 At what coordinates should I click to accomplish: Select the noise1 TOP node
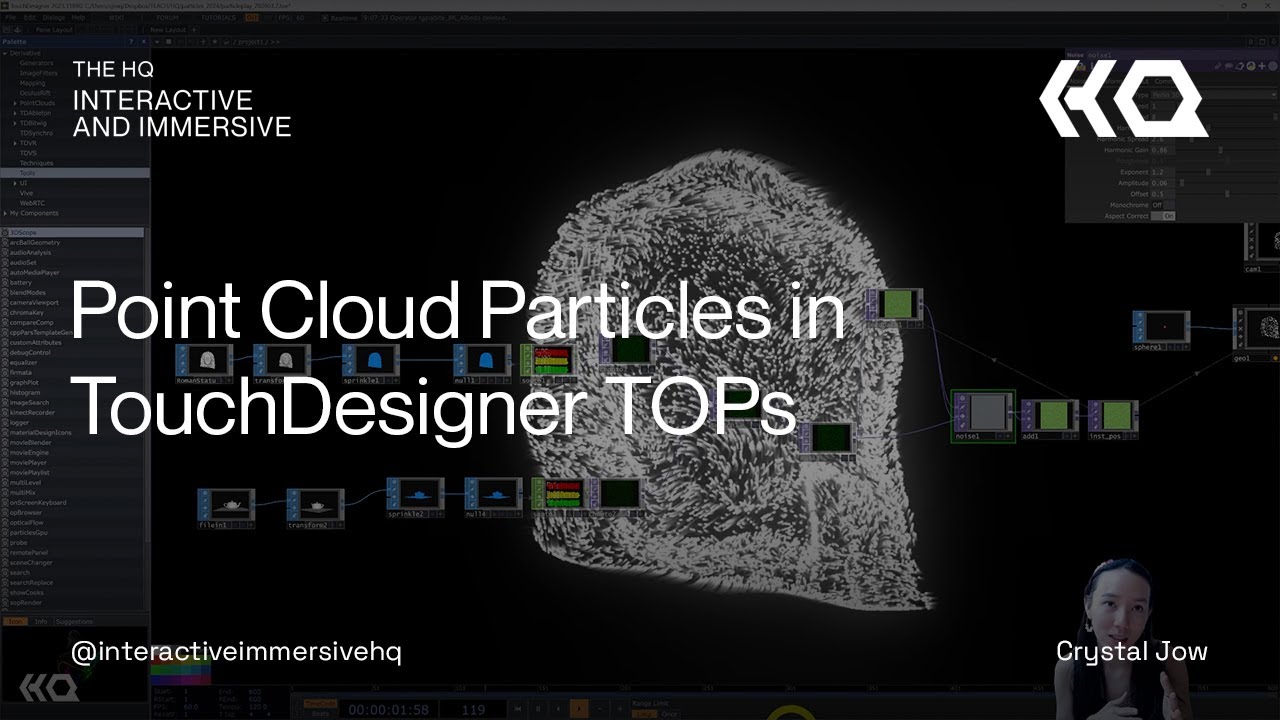[x=983, y=416]
